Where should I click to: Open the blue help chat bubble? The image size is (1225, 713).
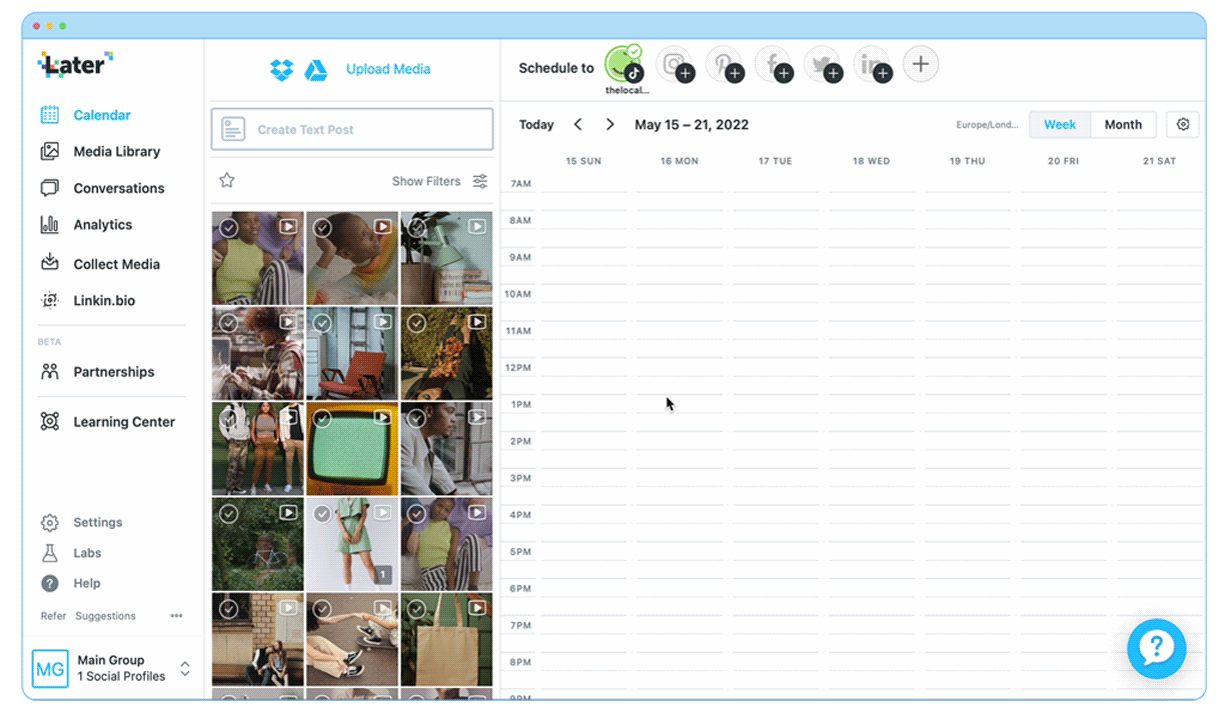point(1156,649)
